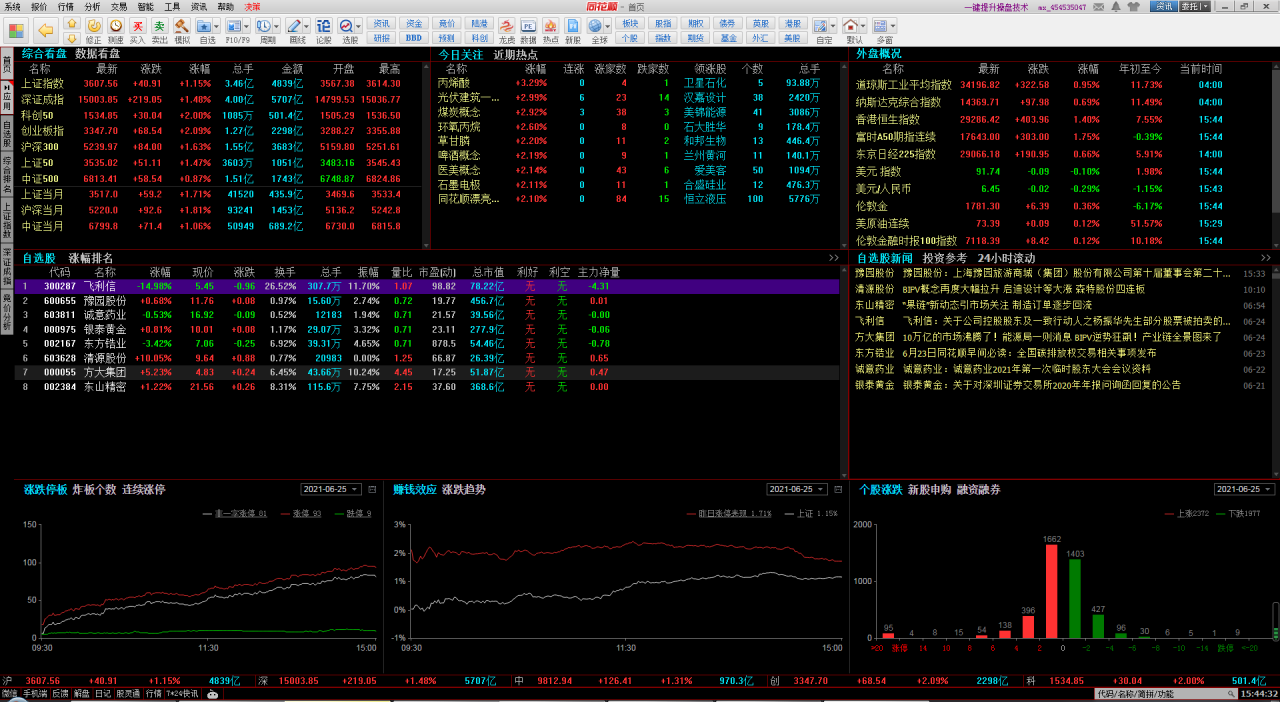The height and width of the screenshot is (702, 1280).
Task: Switch to the 近期热点 tab
Action: point(515,54)
